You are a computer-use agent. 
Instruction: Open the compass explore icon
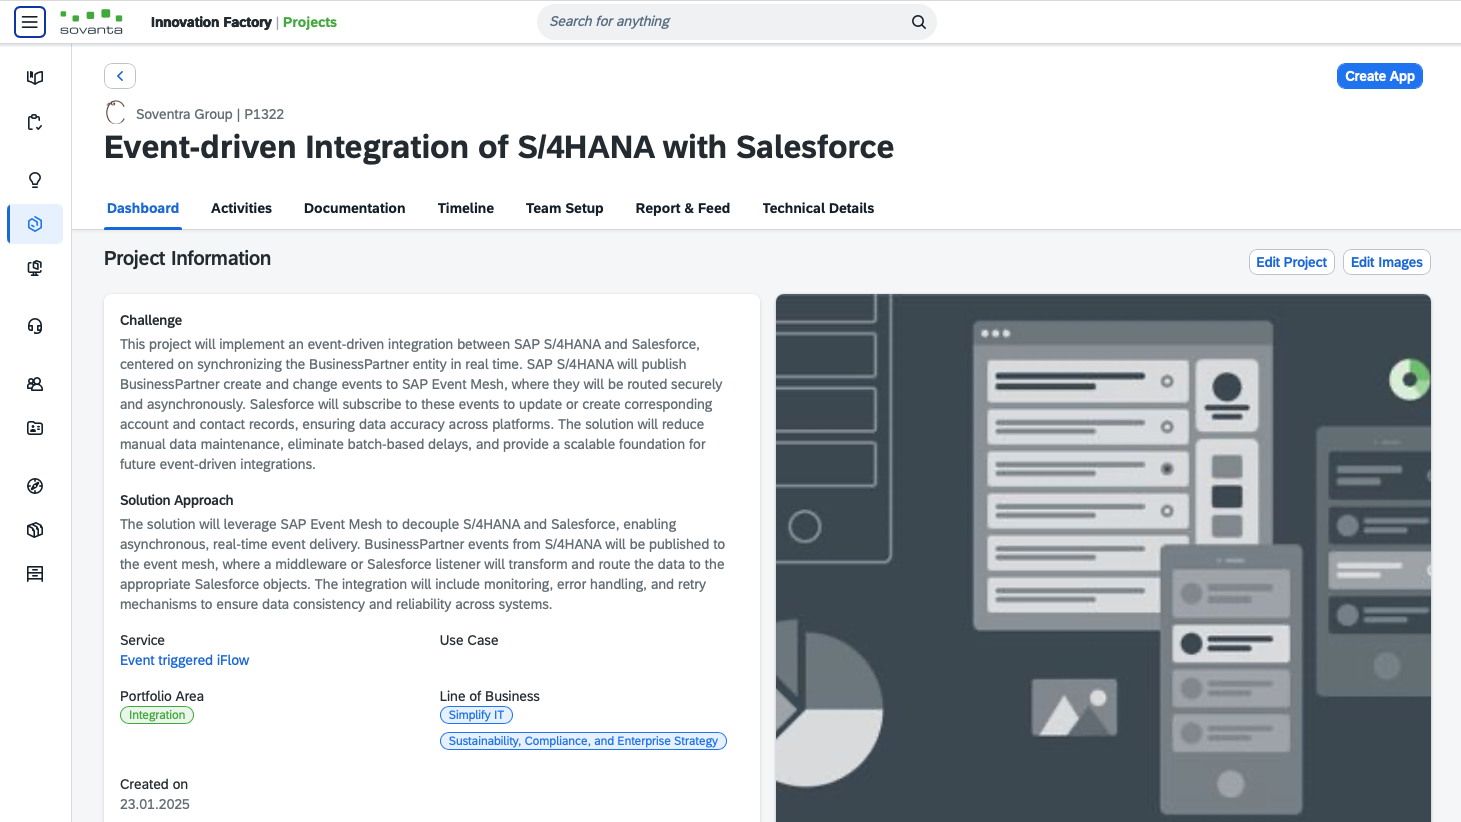[35, 486]
